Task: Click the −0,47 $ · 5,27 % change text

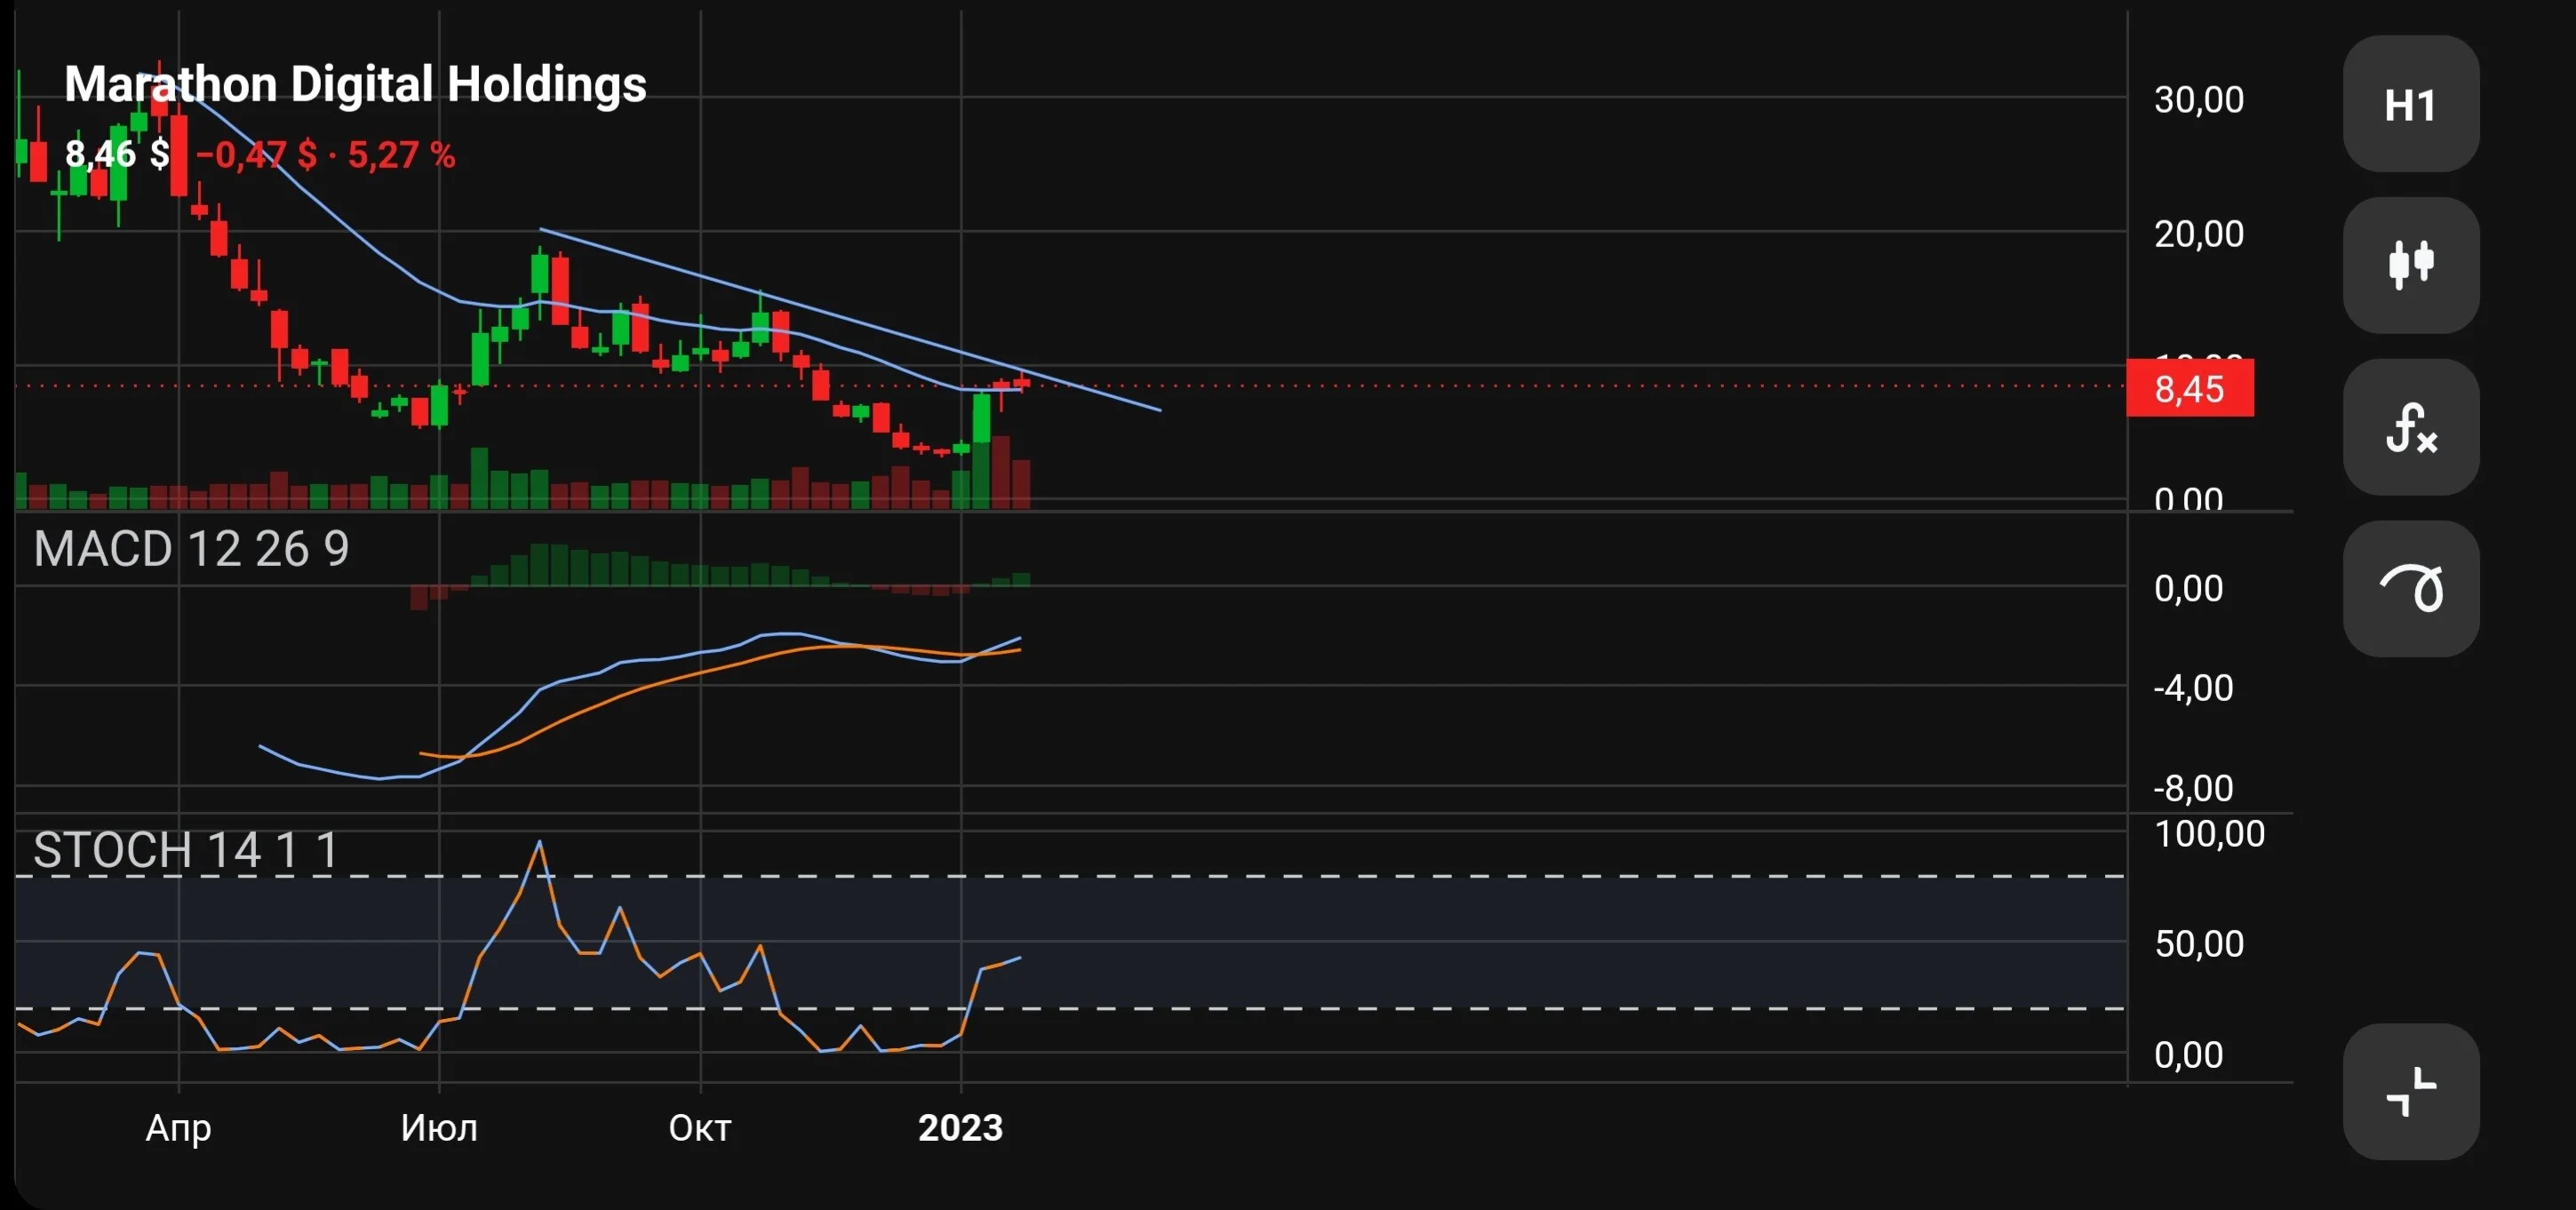Action: click(x=325, y=154)
